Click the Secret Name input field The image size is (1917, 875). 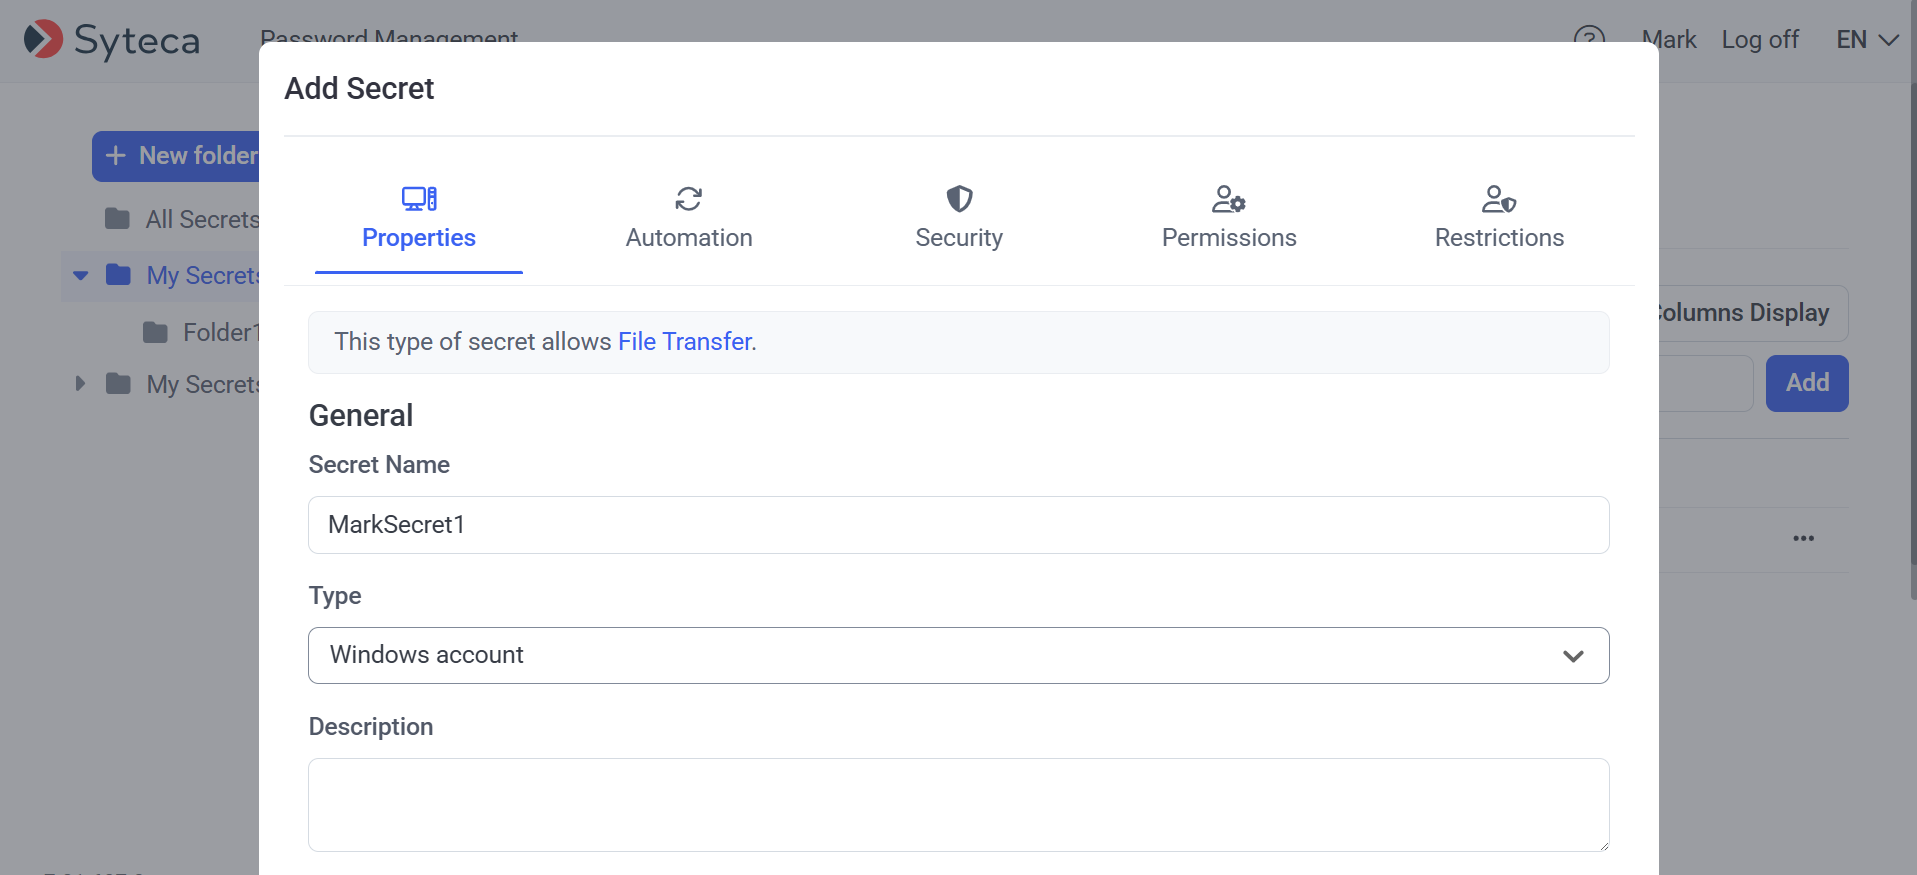[x=958, y=525]
